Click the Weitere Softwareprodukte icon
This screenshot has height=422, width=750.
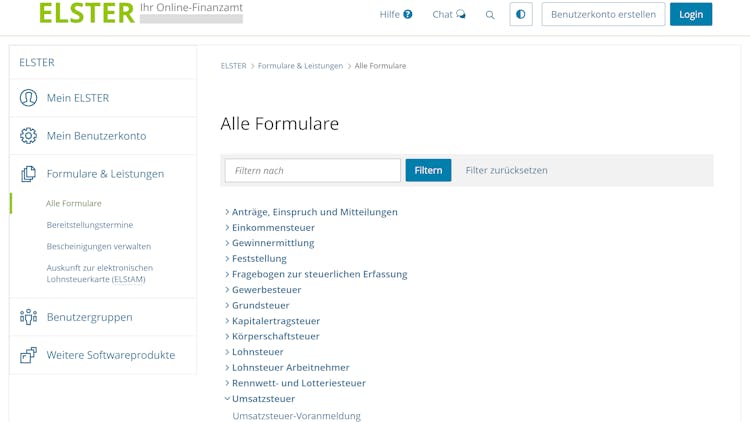coord(28,355)
